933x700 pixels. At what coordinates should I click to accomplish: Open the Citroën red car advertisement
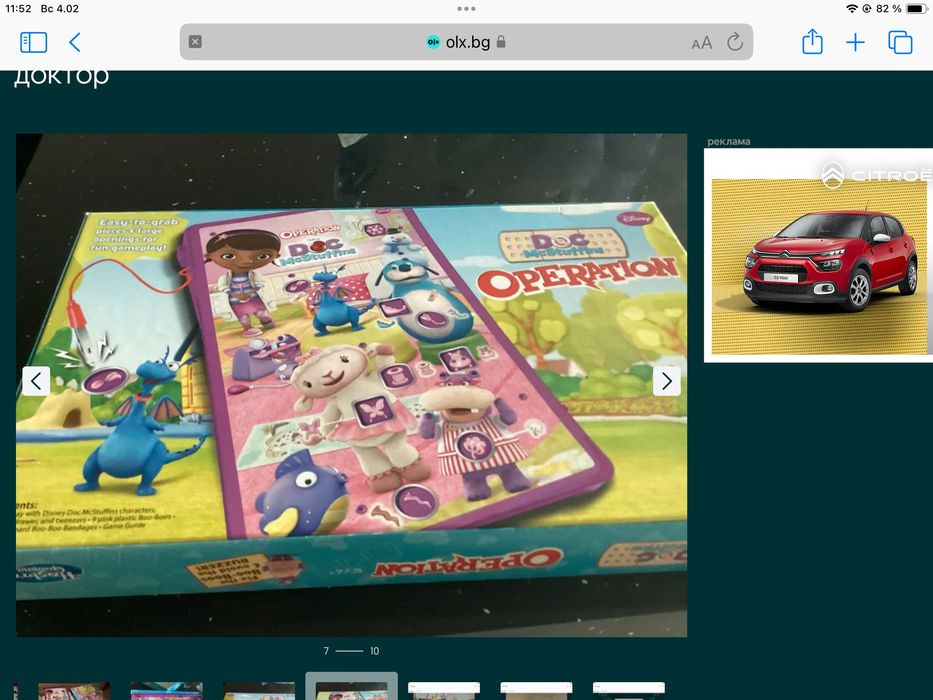tap(818, 255)
